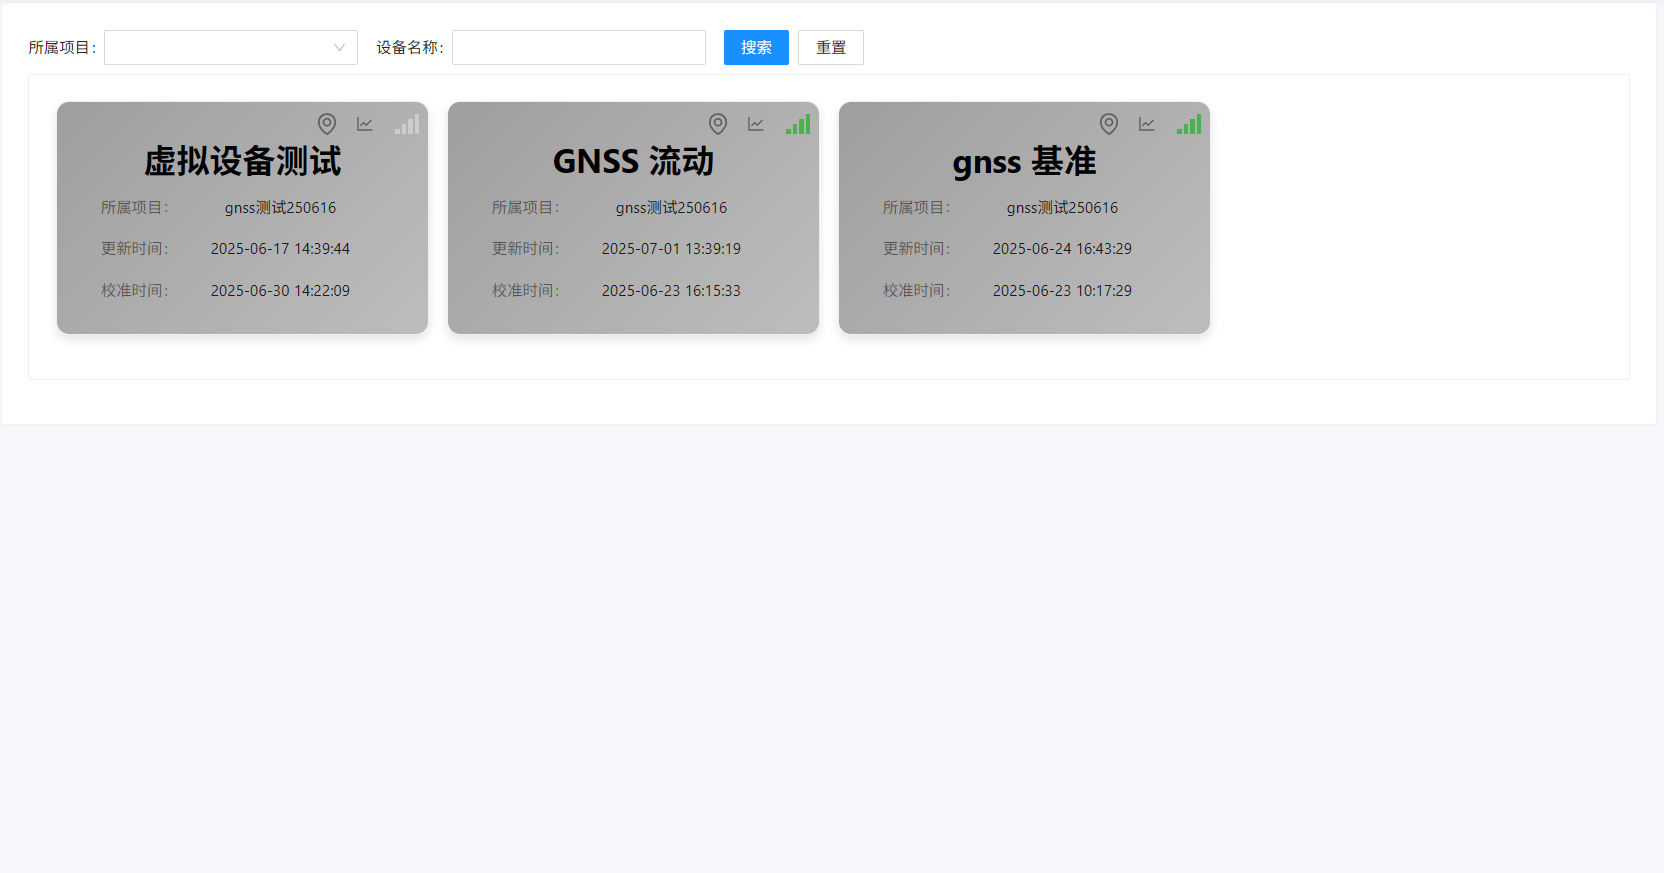Click green signal bars on gnss 基准 card
The image size is (1664, 873).
point(1189,124)
